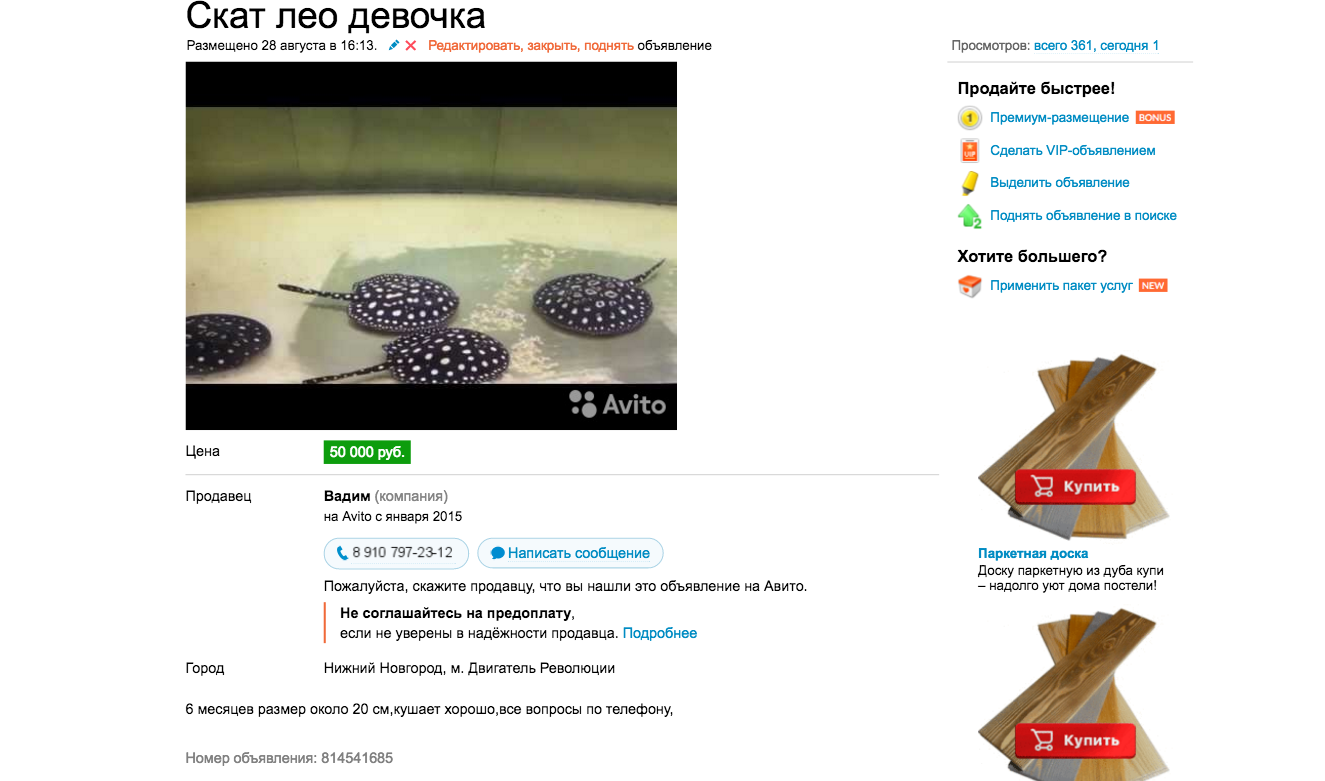Viewport: 1325px width, 781px height.
Task: Click the views link всего 361, сегодня 1
Action: coord(1096,46)
